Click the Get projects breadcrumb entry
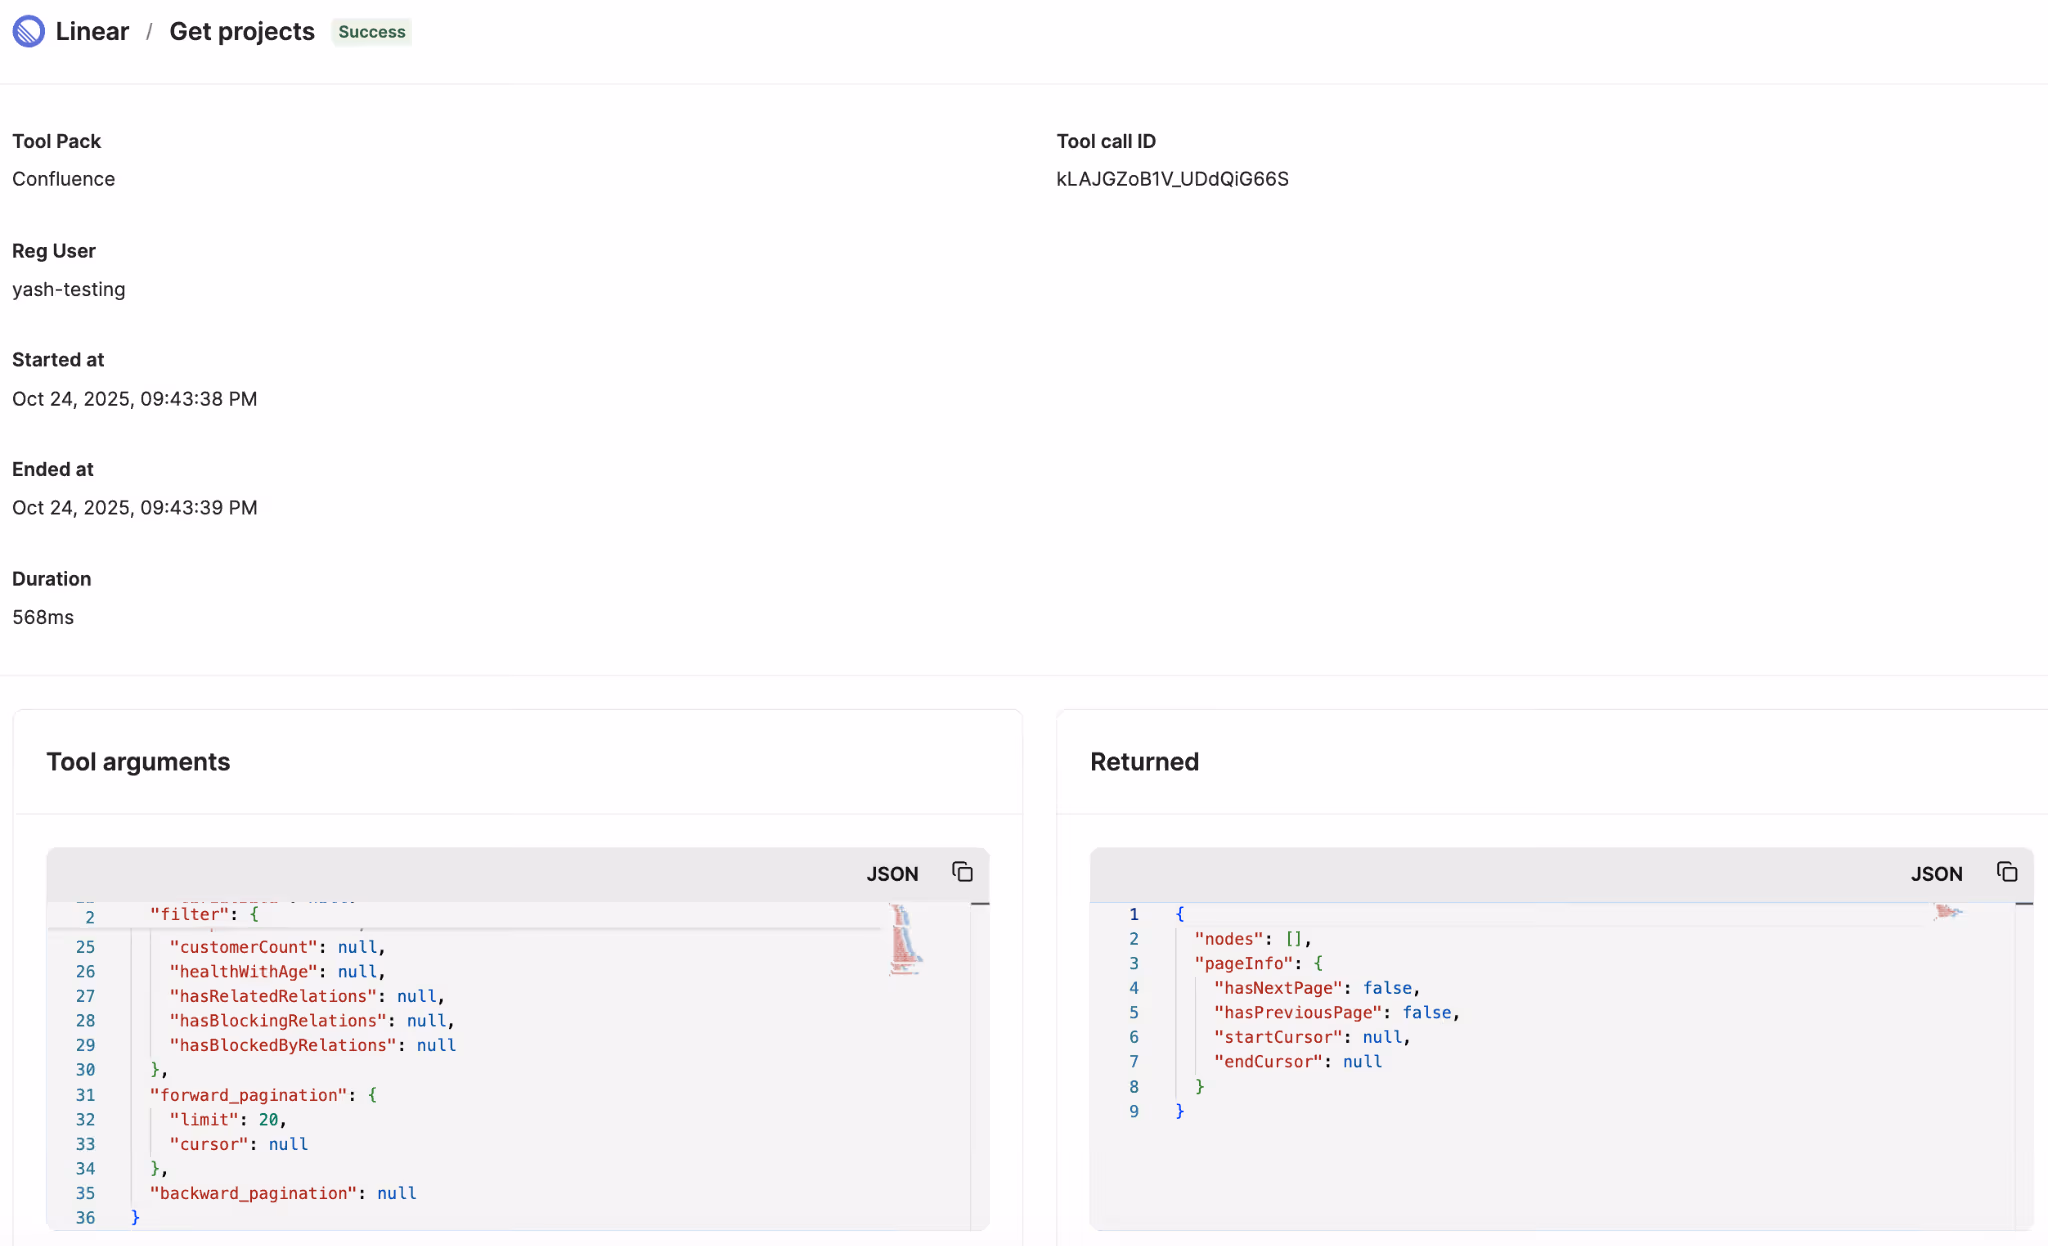The height and width of the screenshot is (1246, 2048). tap(242, 31)
